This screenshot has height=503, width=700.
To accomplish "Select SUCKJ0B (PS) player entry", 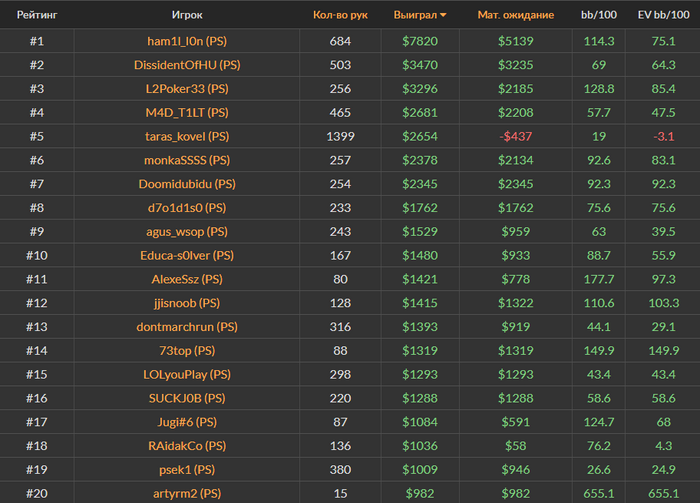I will 187,398.
